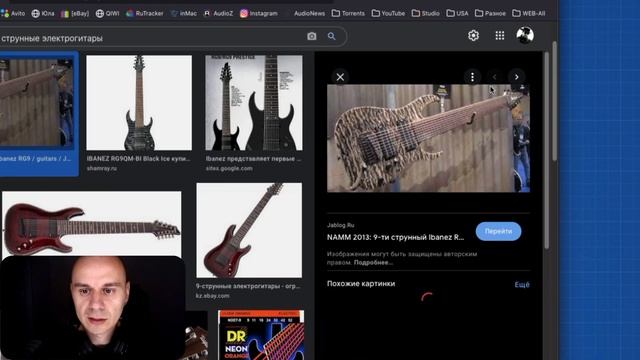Open the Подробнее copyright link
The width and height of the screenshot is (640, 360).
click(x=373, y=262)
